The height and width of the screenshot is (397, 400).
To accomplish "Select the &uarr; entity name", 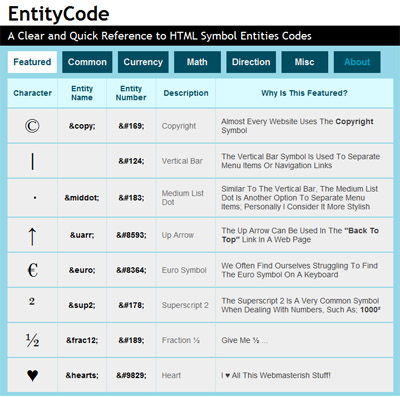I will [x=82, y=235].
